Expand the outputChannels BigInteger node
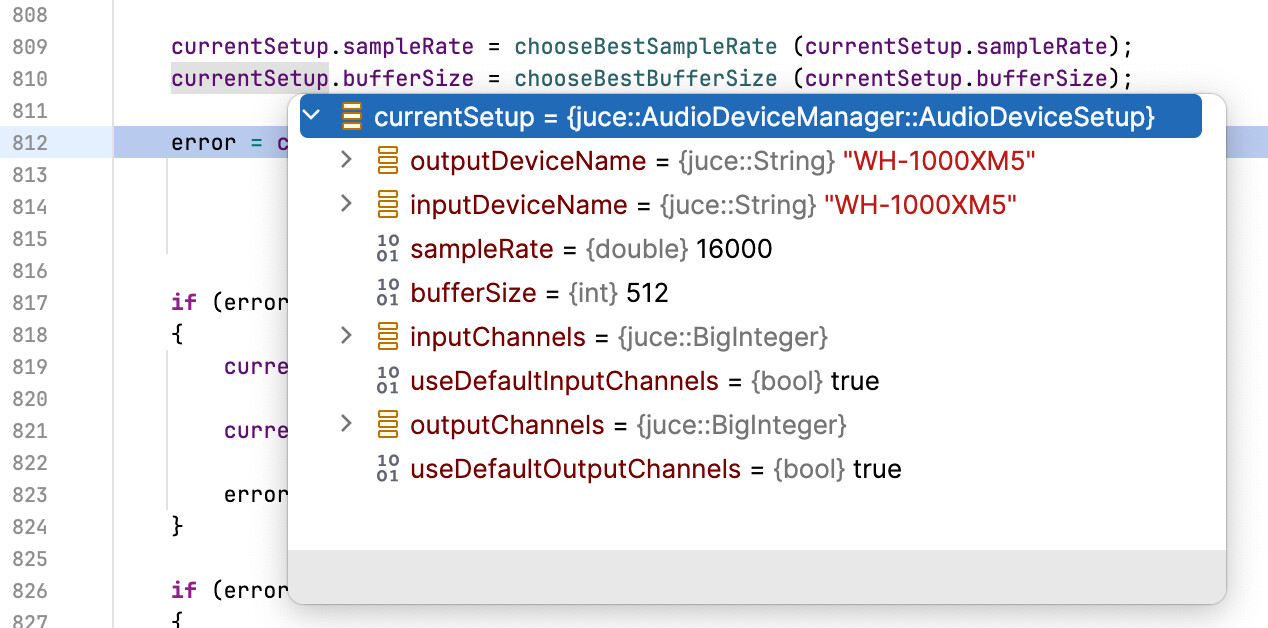The width and height of the screenshot is (1268, 628). [x=346, y=424]
